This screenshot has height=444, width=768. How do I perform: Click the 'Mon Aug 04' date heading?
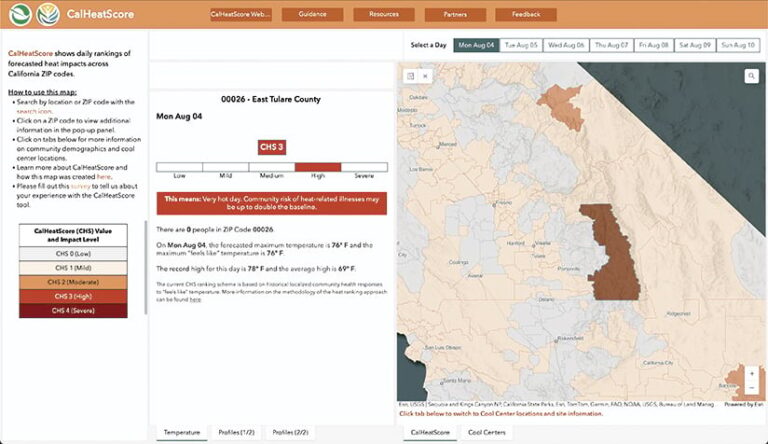[x=179, y=117]
